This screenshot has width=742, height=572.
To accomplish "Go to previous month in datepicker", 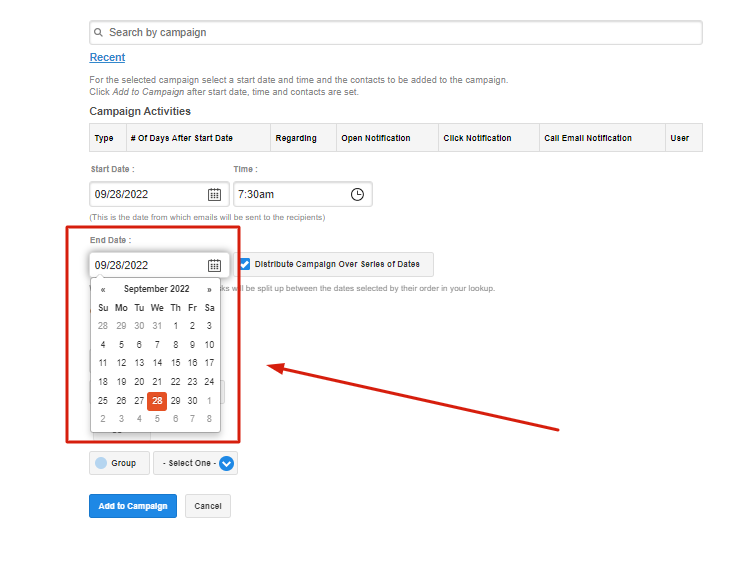I will [103, 290].
